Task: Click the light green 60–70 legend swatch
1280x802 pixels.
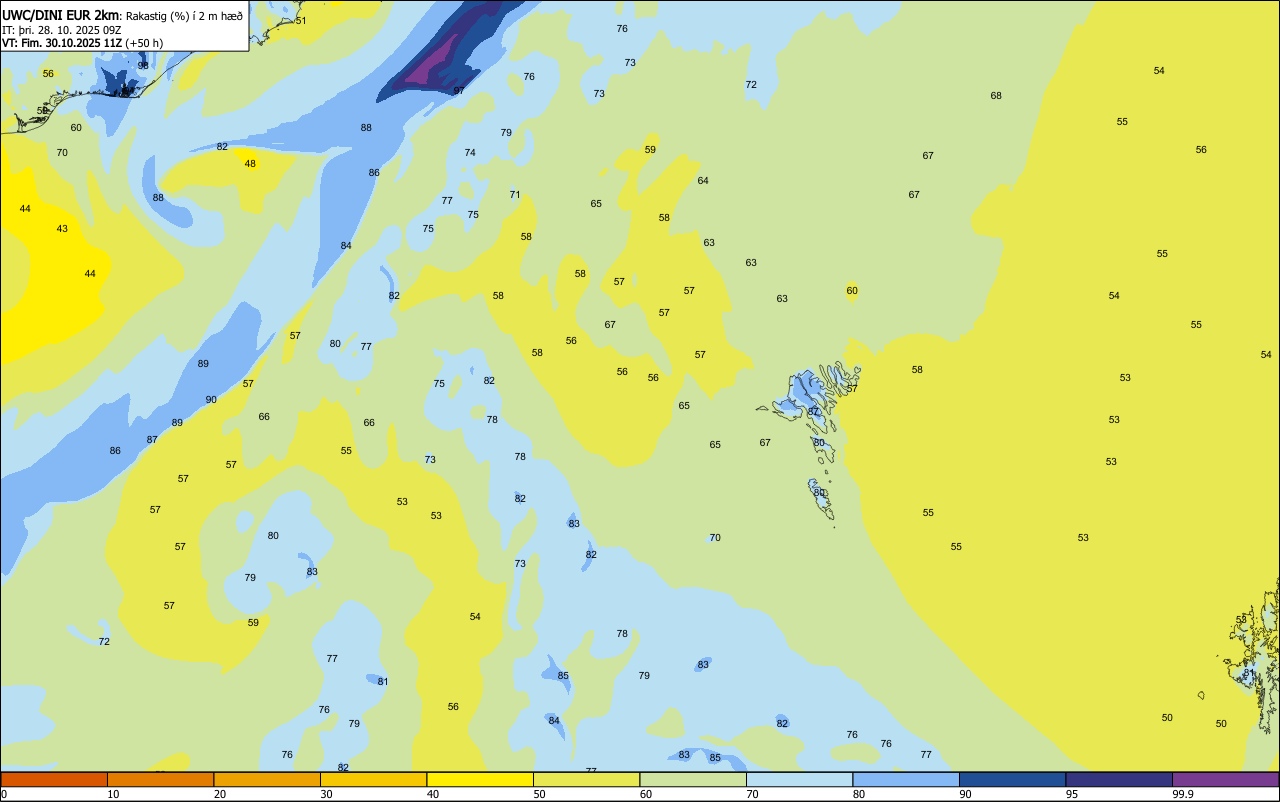Action: (693, 779)
